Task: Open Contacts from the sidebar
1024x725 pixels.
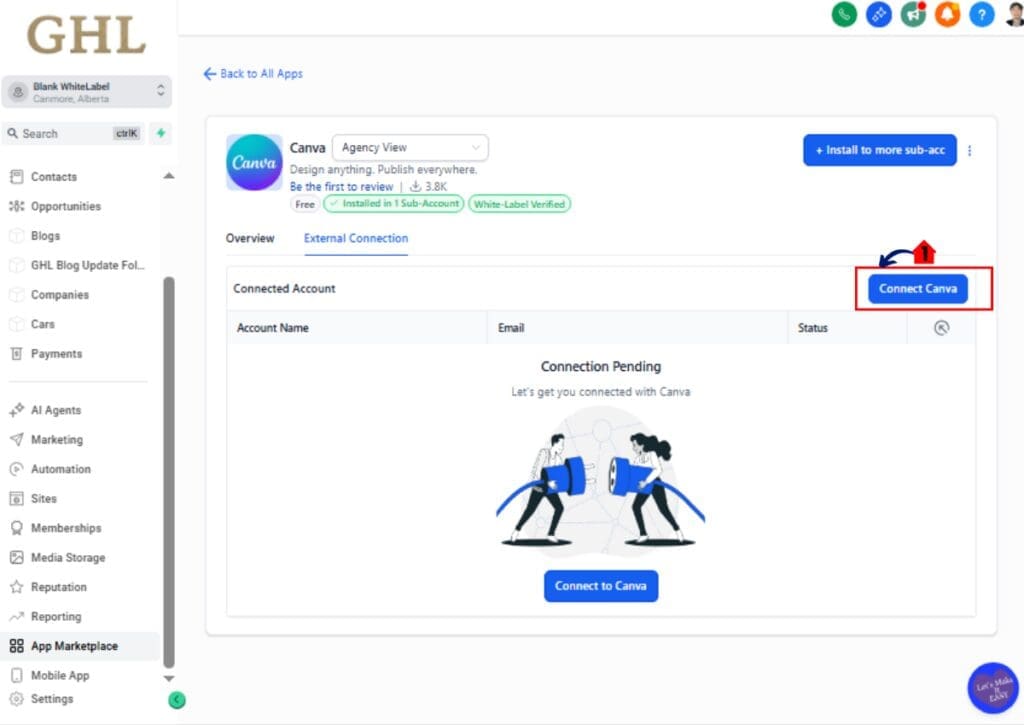Action: point(55,176)
